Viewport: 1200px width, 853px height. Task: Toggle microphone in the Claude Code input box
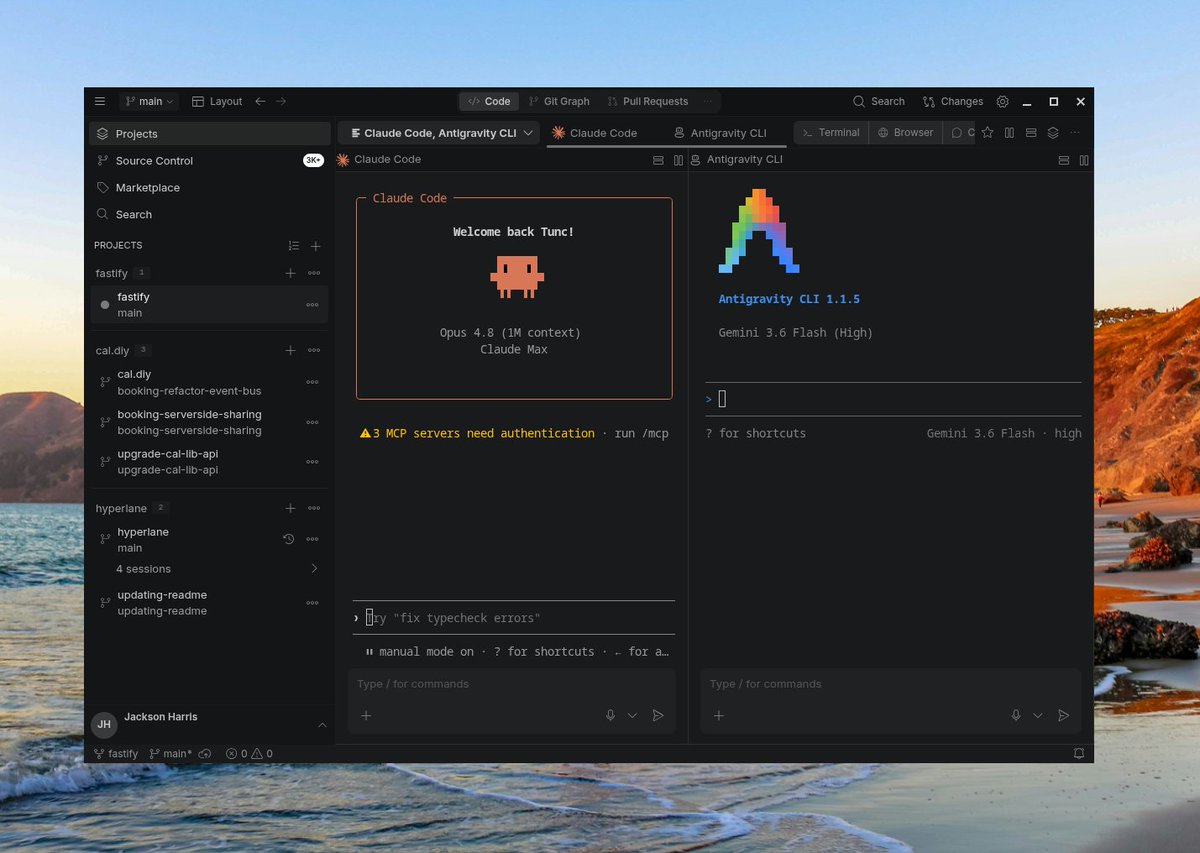coord(610,715)
